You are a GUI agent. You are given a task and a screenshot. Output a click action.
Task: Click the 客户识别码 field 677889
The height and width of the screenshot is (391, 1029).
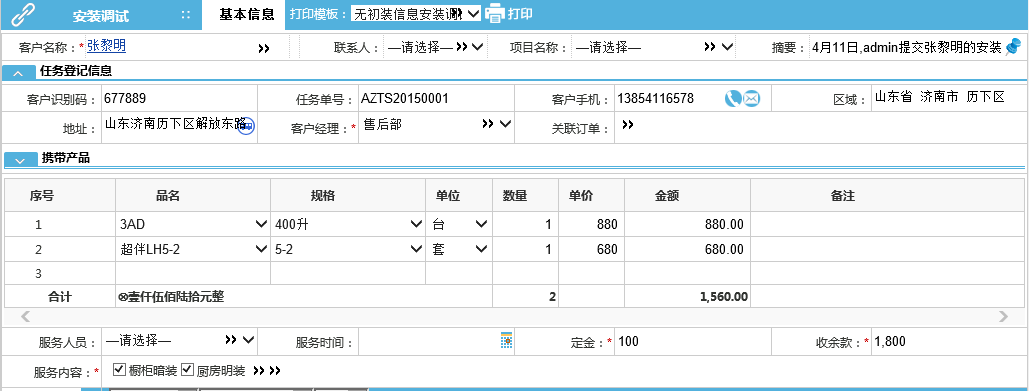pos(178,99)
